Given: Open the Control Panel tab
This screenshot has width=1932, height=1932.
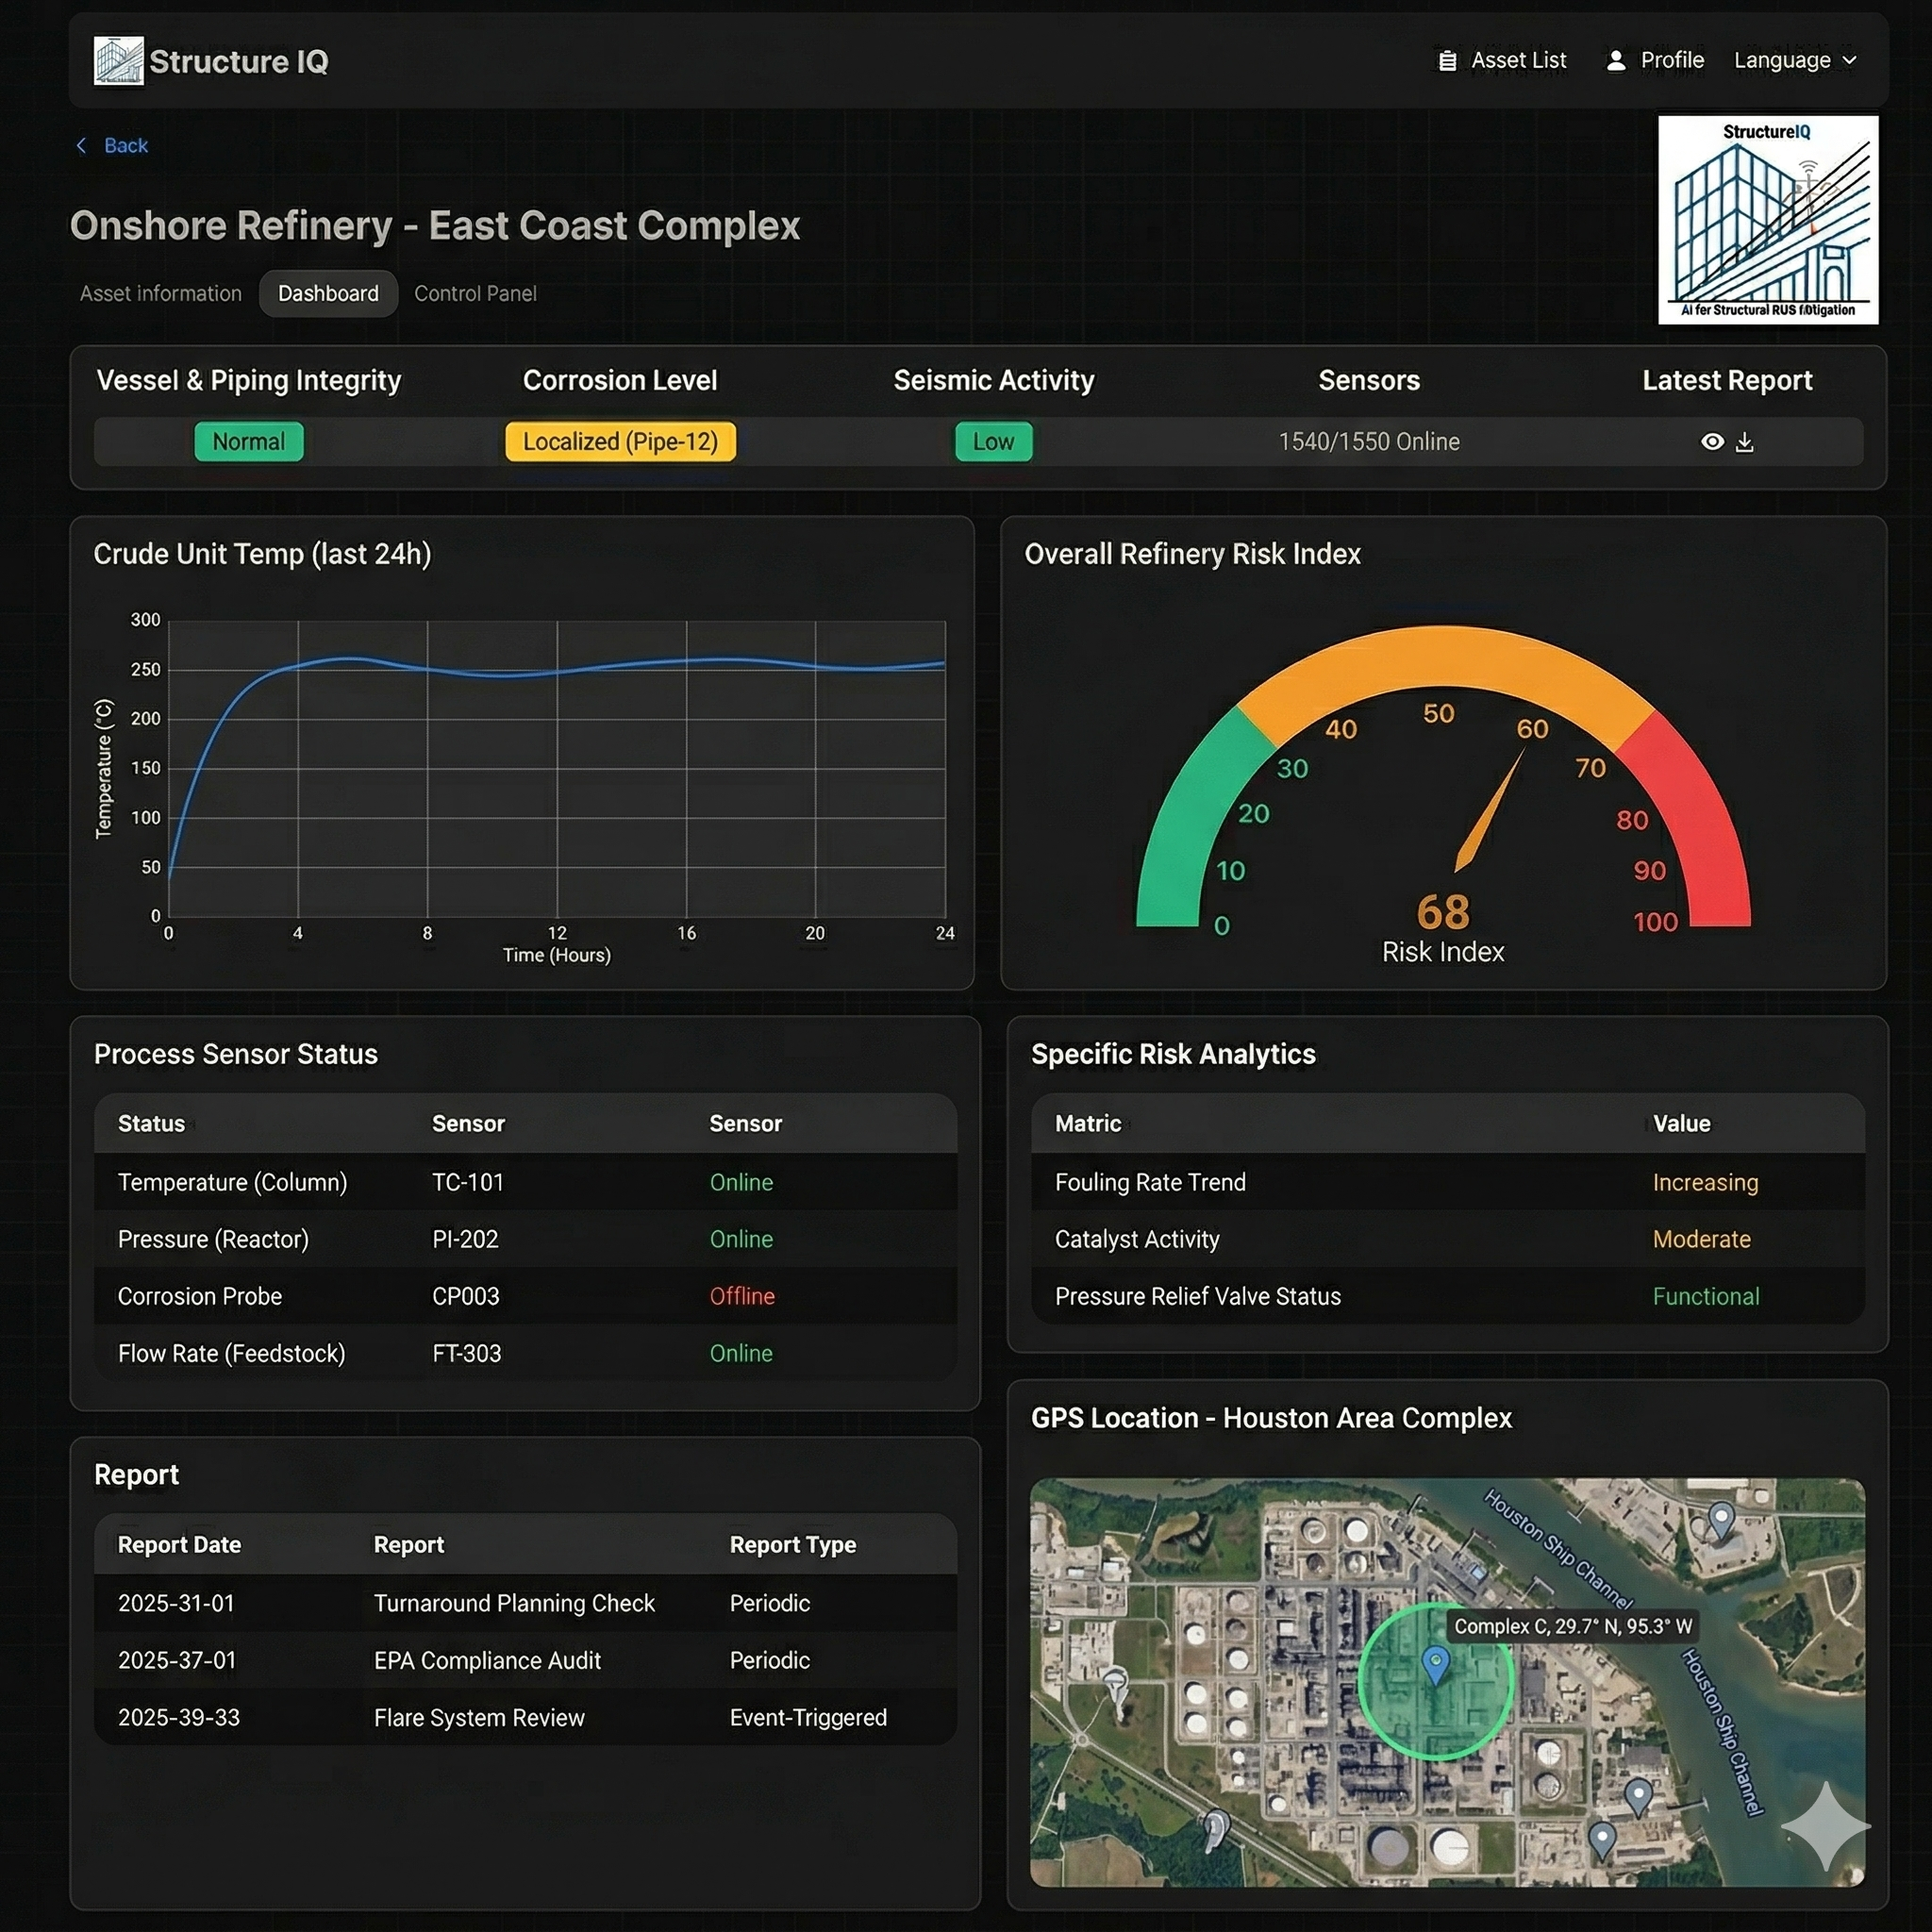Looking at the screenshot, I should [475, 294].
